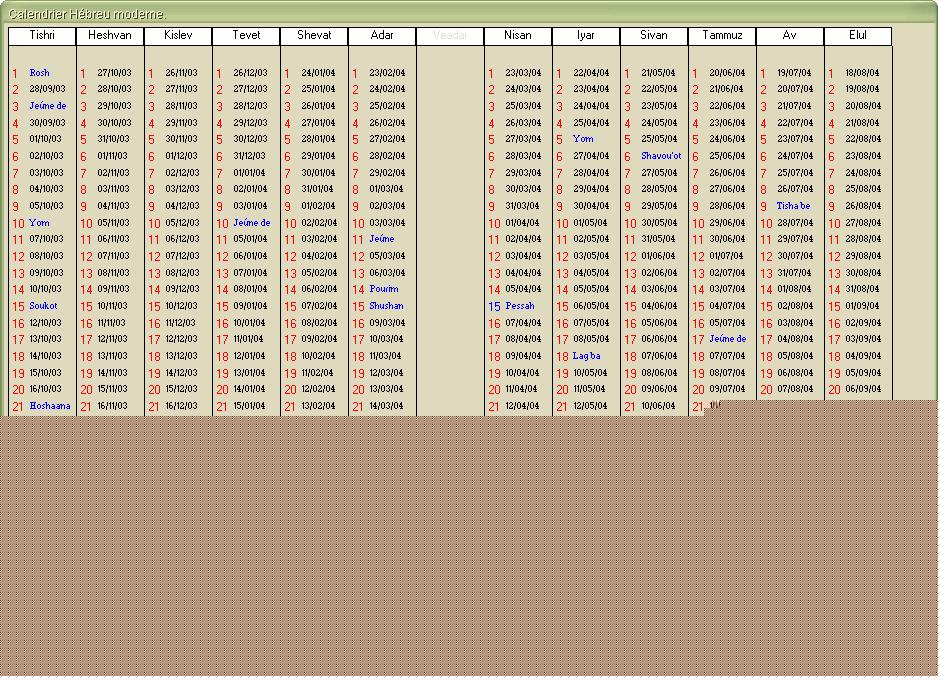Open the Soukot holiday in Tishri

click(x=43, y=306)
